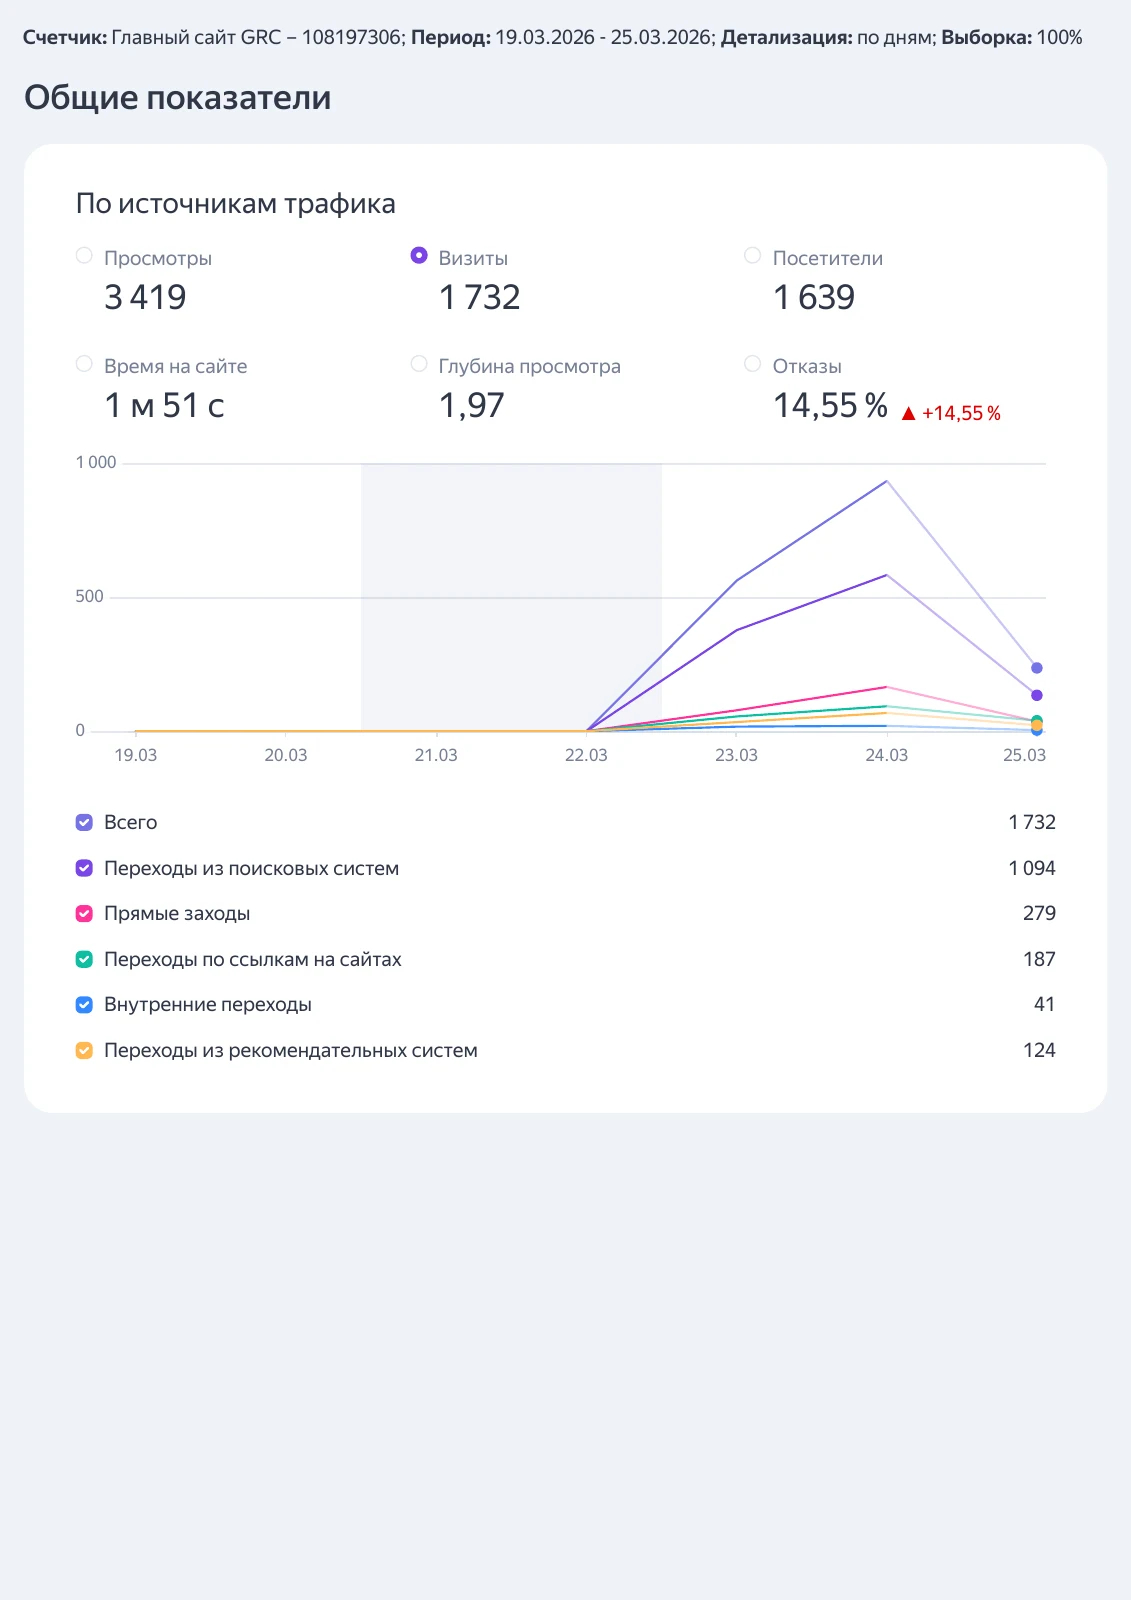The width and height of the screenshot is (1131, 1600).
Task: Click the 23.03 date on chart axis
Action: point(736,755)
